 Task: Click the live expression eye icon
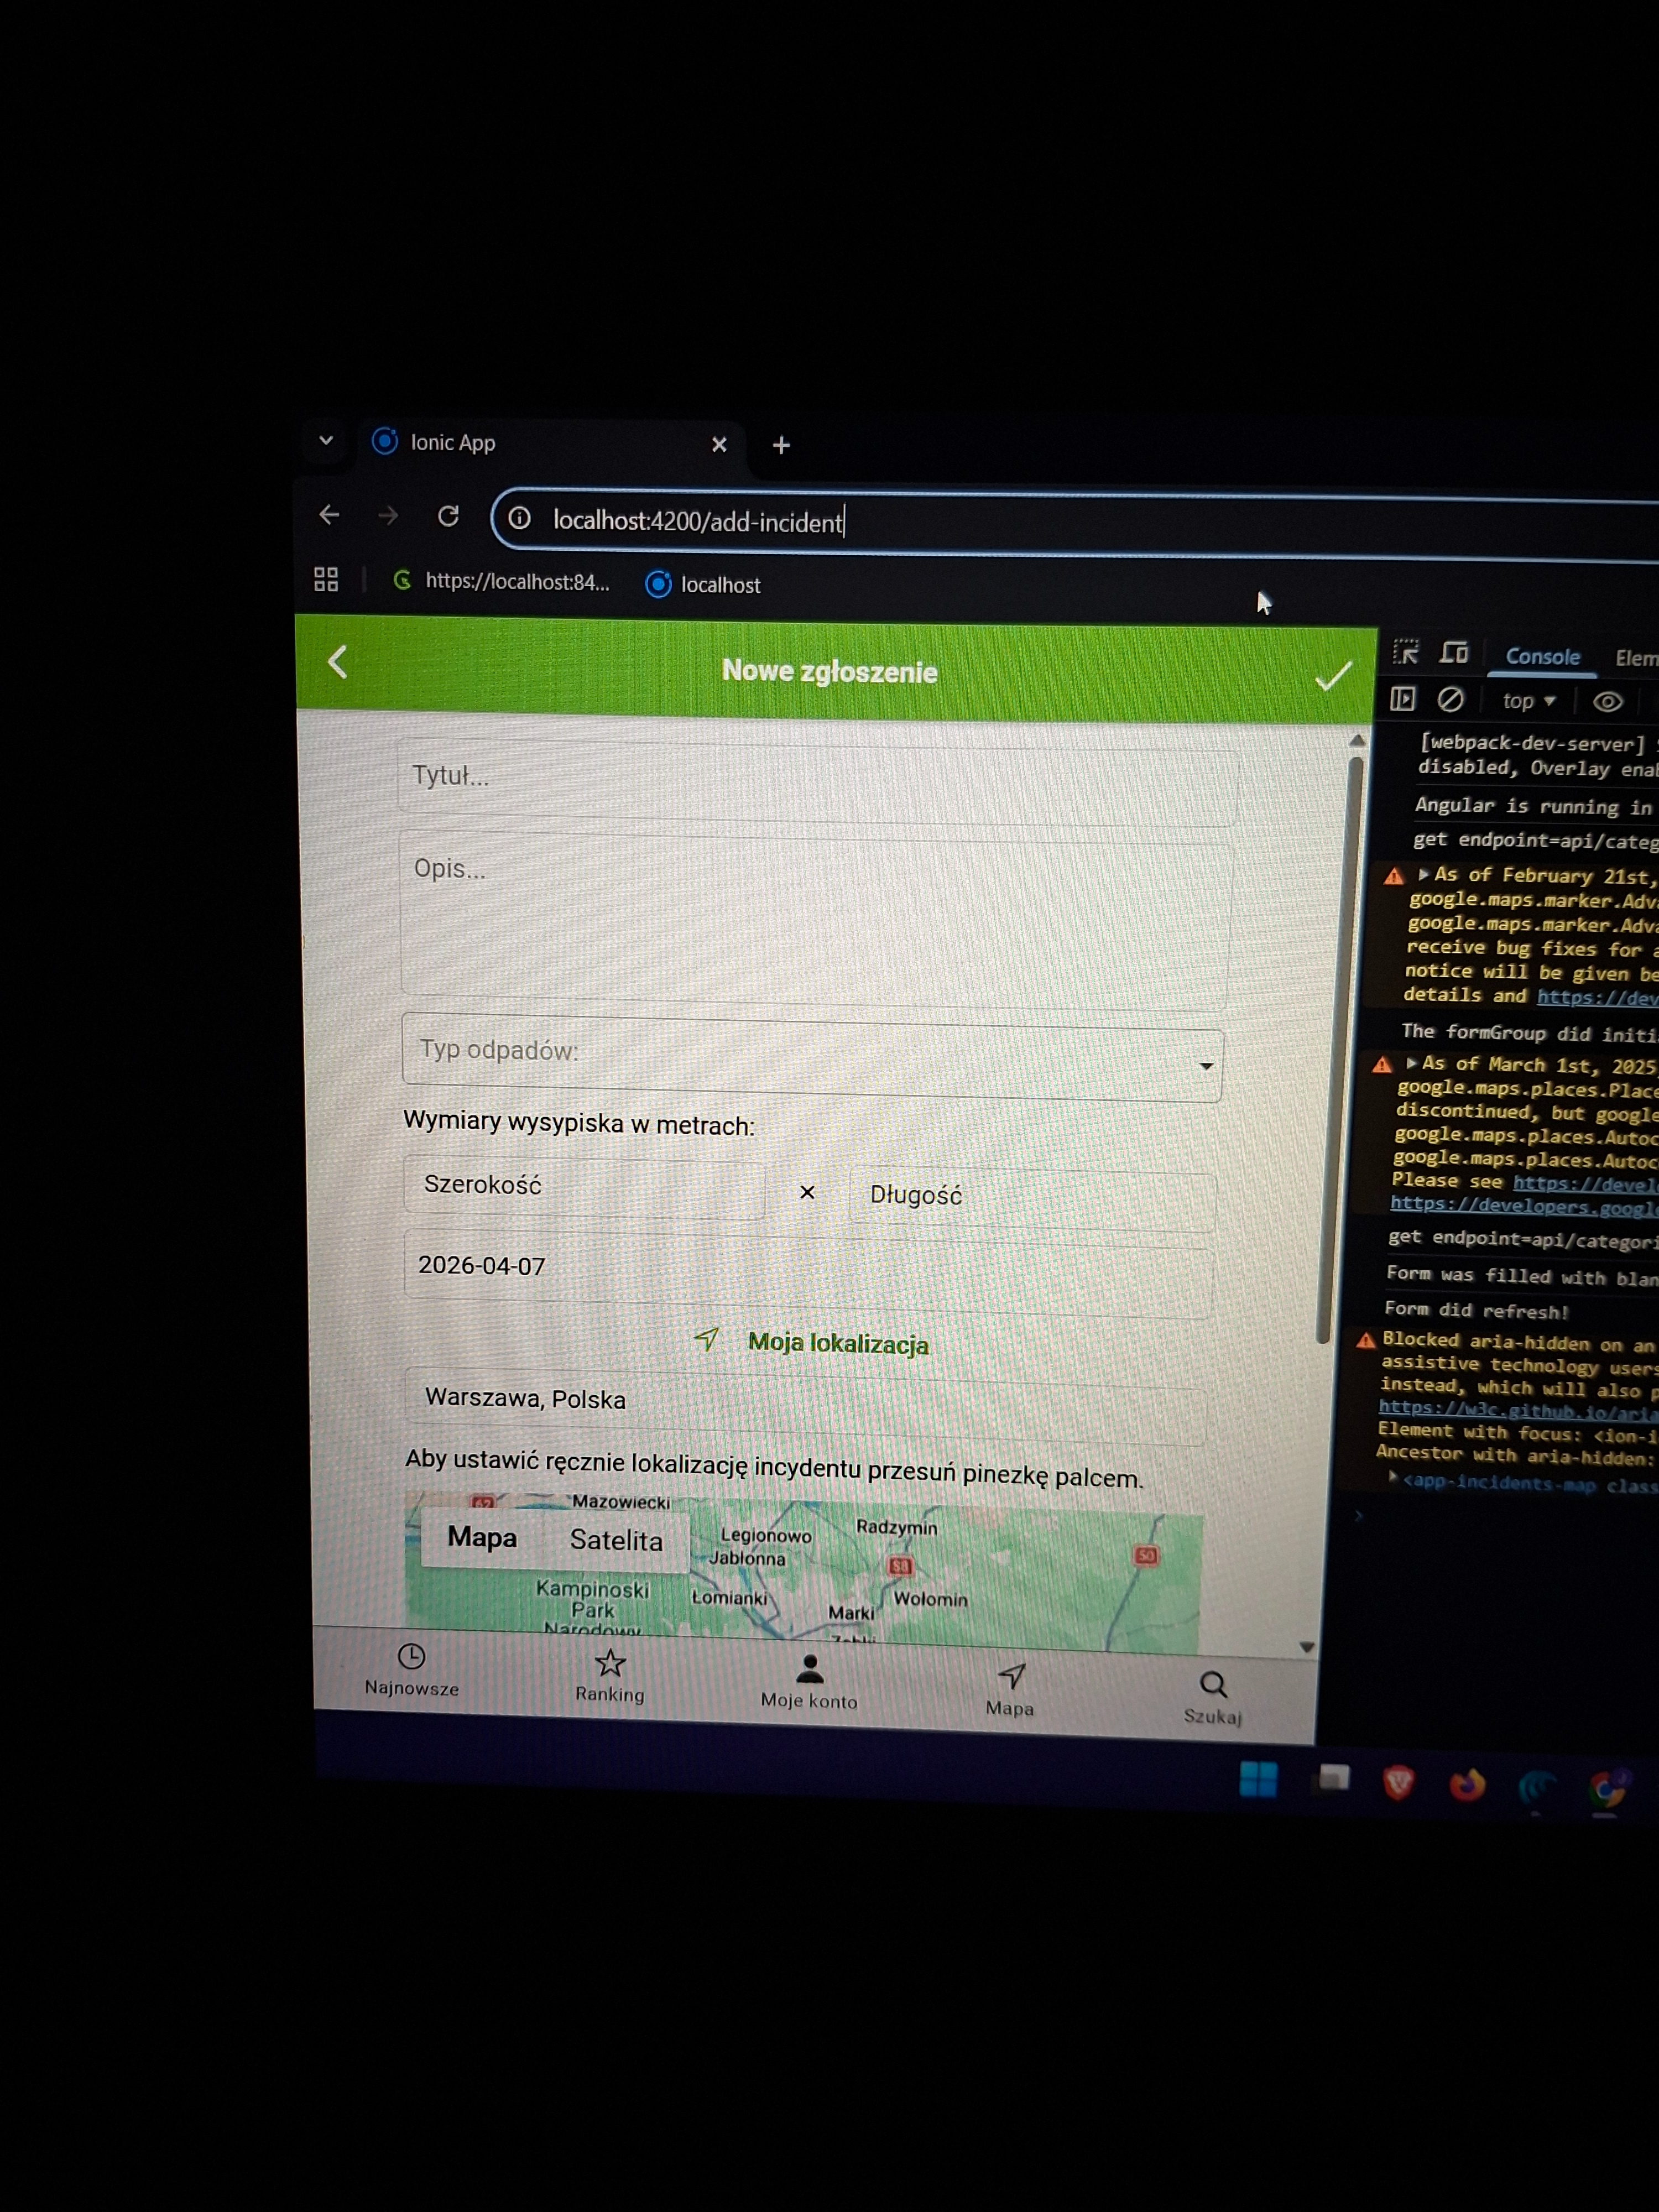(x=1607, y=702)
